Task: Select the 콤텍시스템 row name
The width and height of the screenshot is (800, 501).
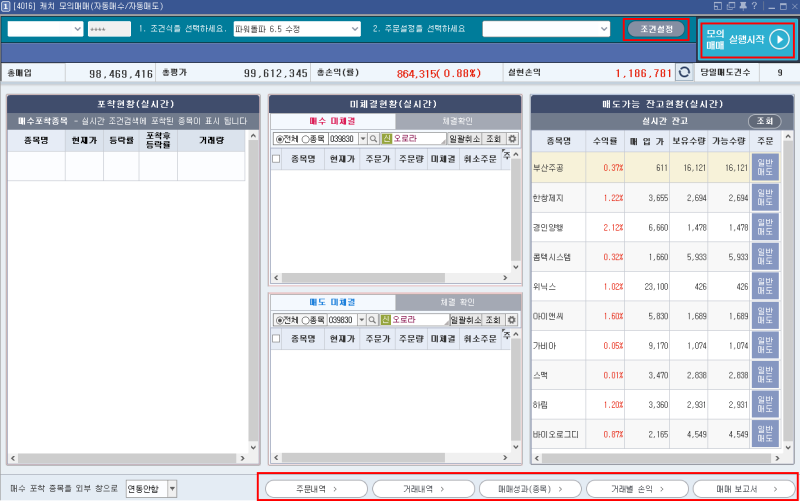Action: pos(551,257)
